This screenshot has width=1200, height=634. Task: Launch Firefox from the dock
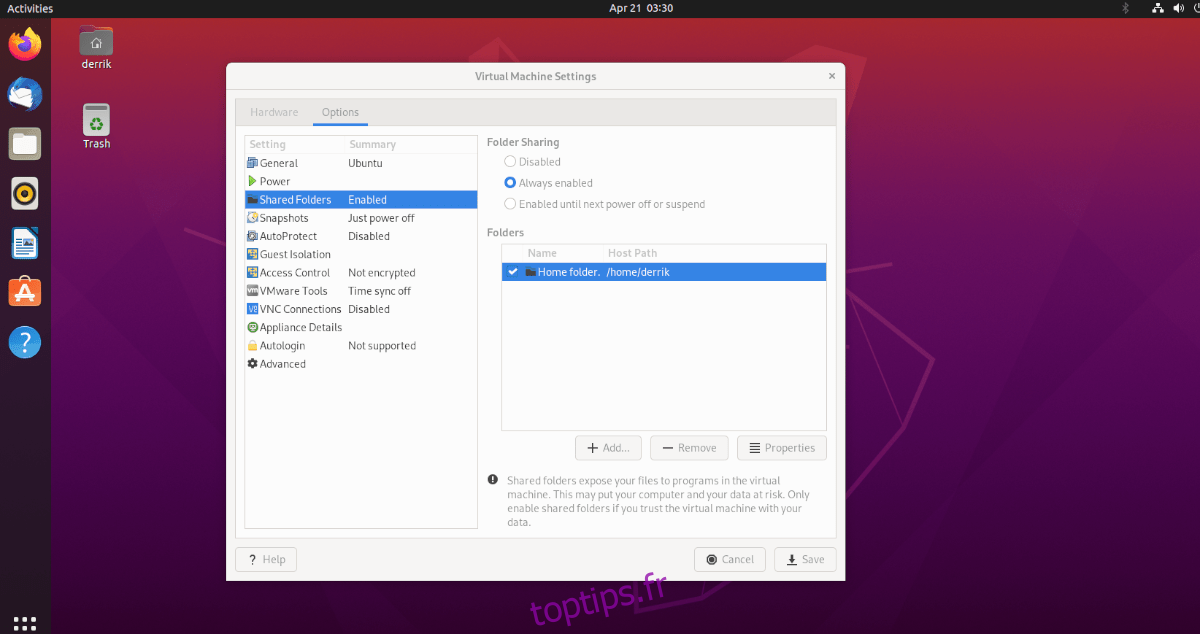click(24, 44)
